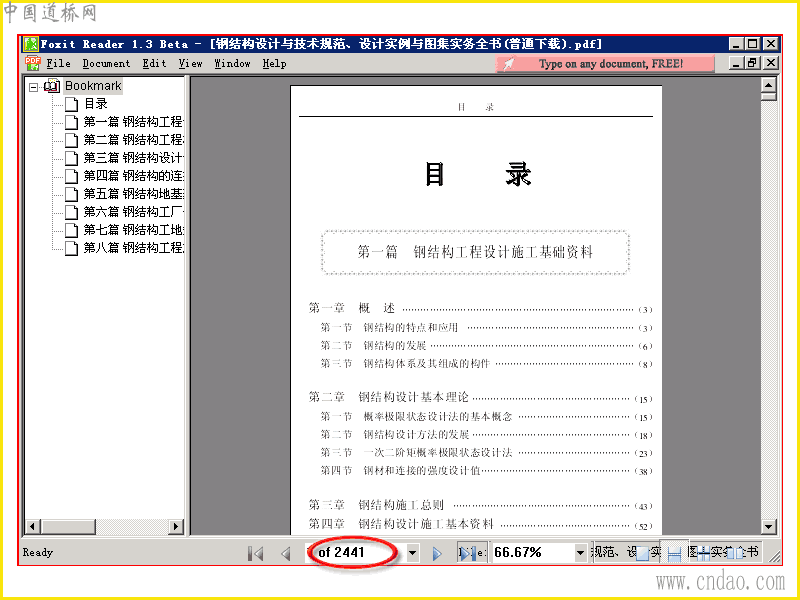Advance to next page arrow

click(x=437, y=553)
